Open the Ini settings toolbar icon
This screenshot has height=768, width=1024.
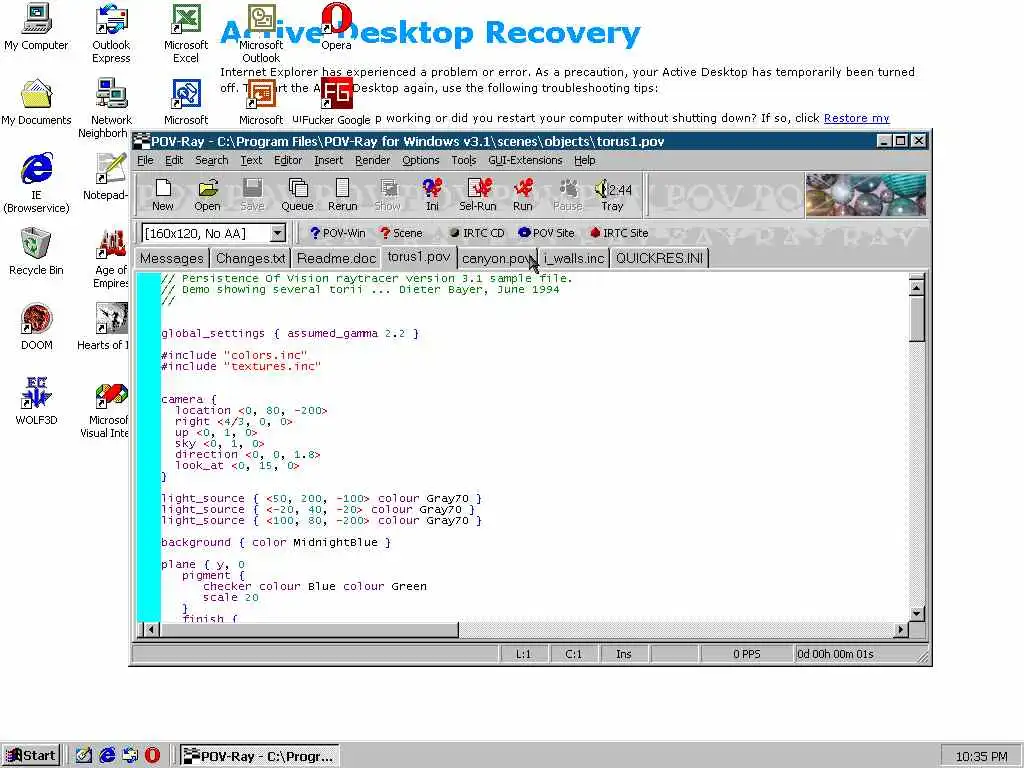432,195
